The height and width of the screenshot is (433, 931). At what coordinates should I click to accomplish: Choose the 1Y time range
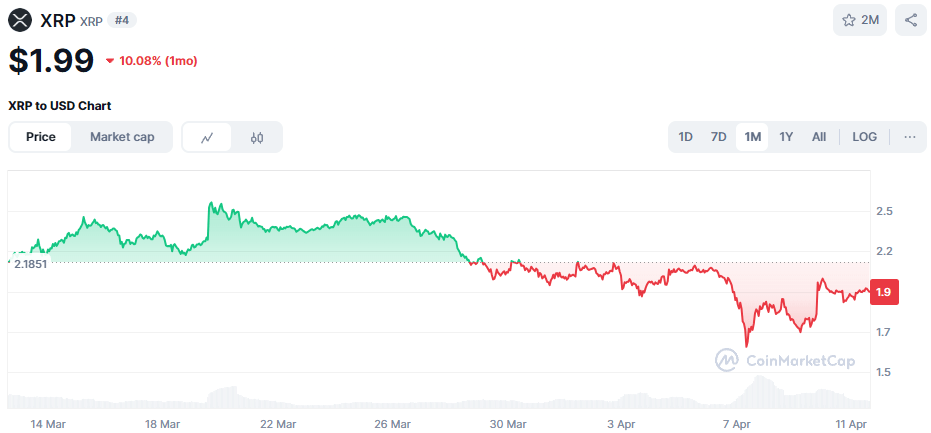pyautogui.click(x=786, y=137)
